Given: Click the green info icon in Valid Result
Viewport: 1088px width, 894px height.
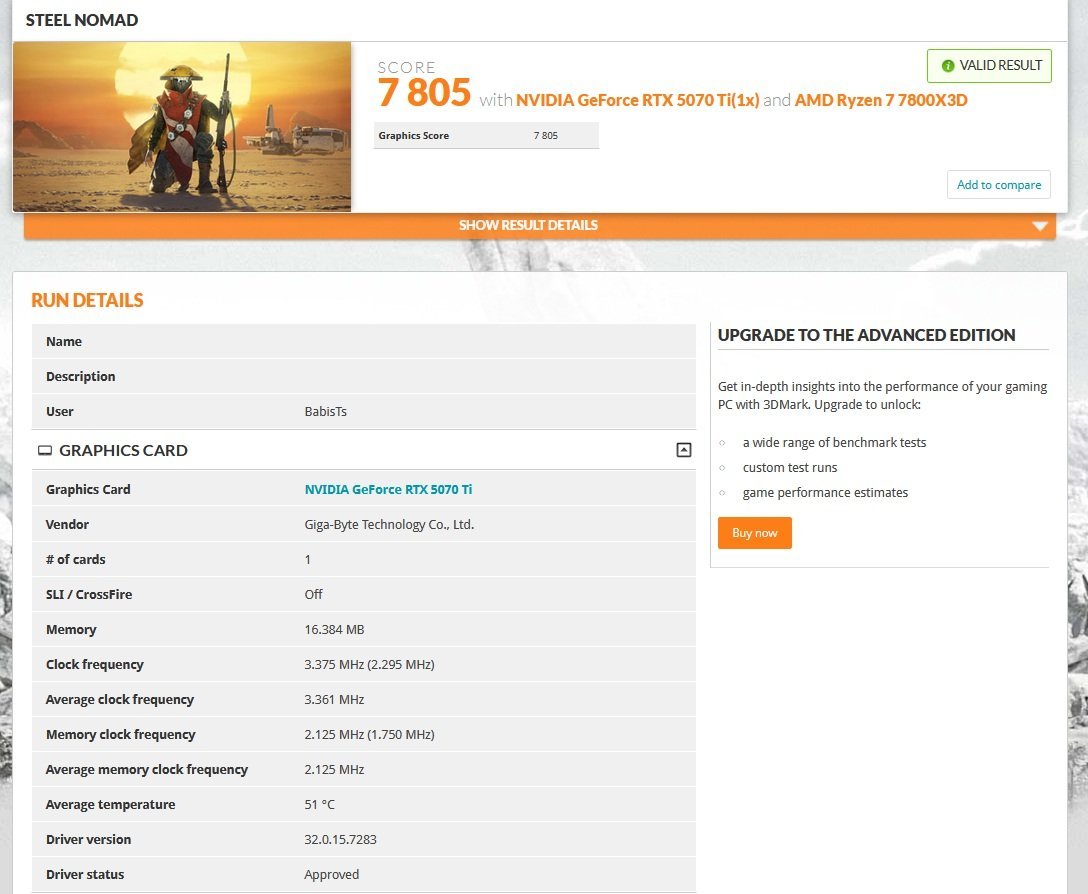Looking at the screenshot, I should 947,66.
